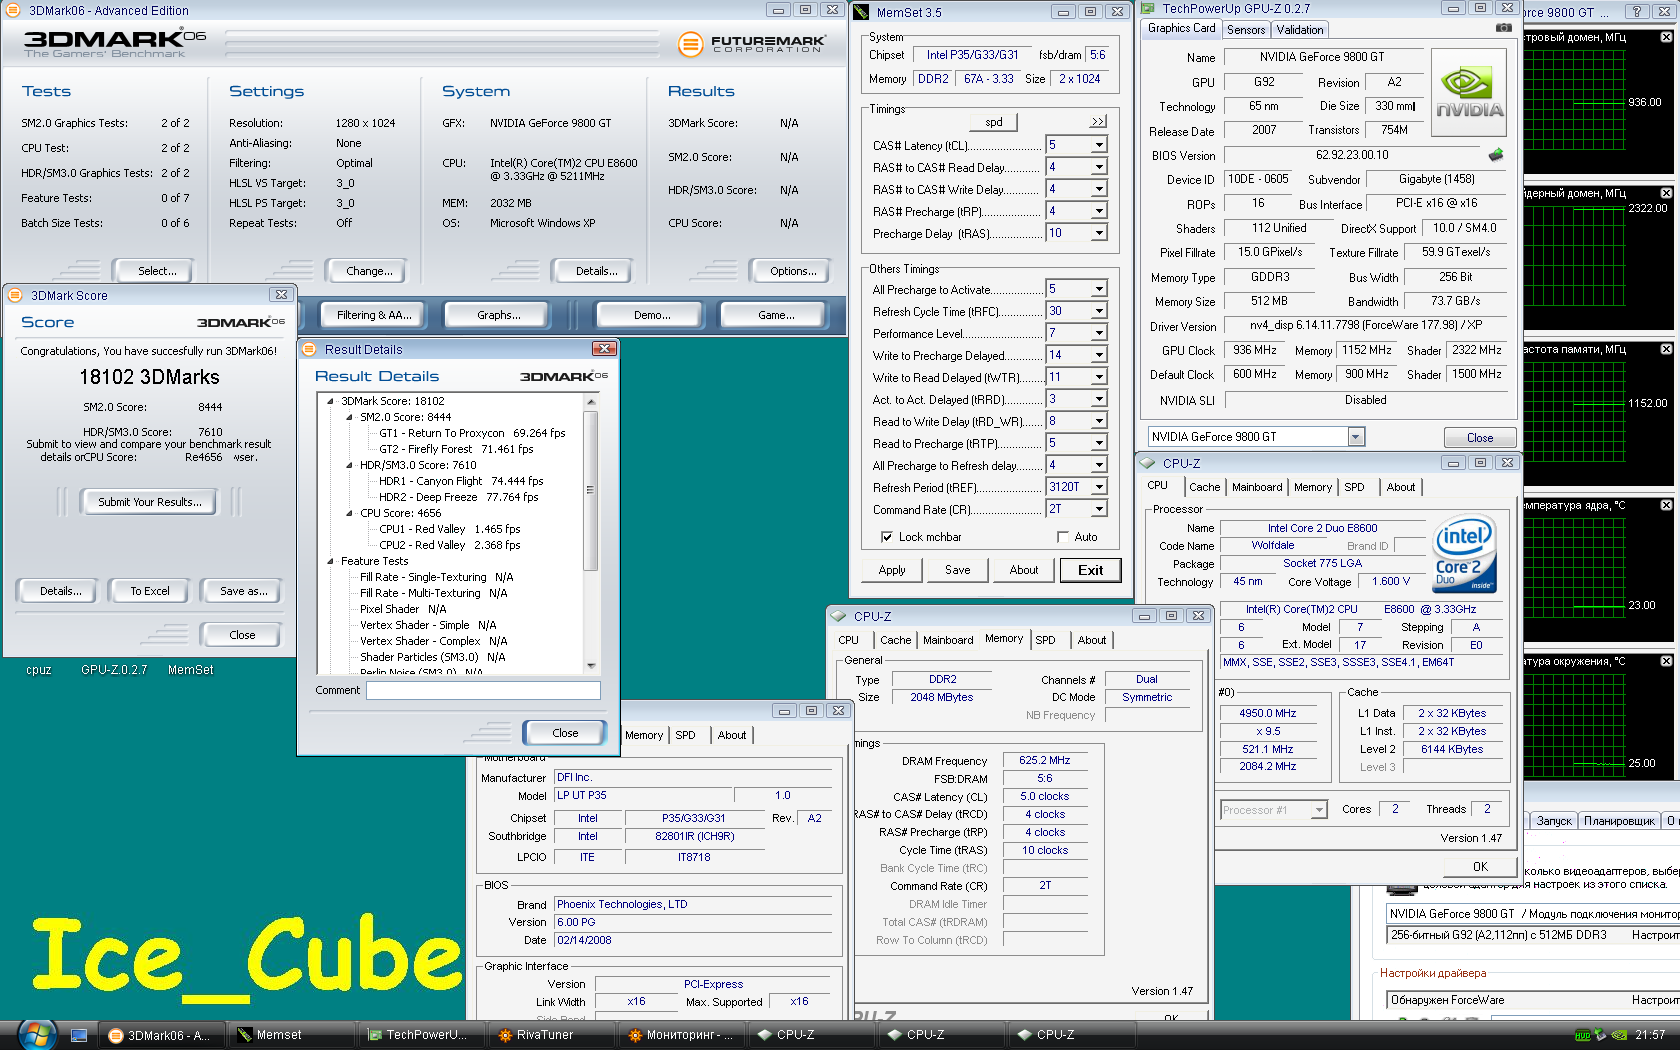The width and height of the screenshot is (1680, 1050).
Task: Click the green HUB system tray icon
Action: coord(1582,1035)
